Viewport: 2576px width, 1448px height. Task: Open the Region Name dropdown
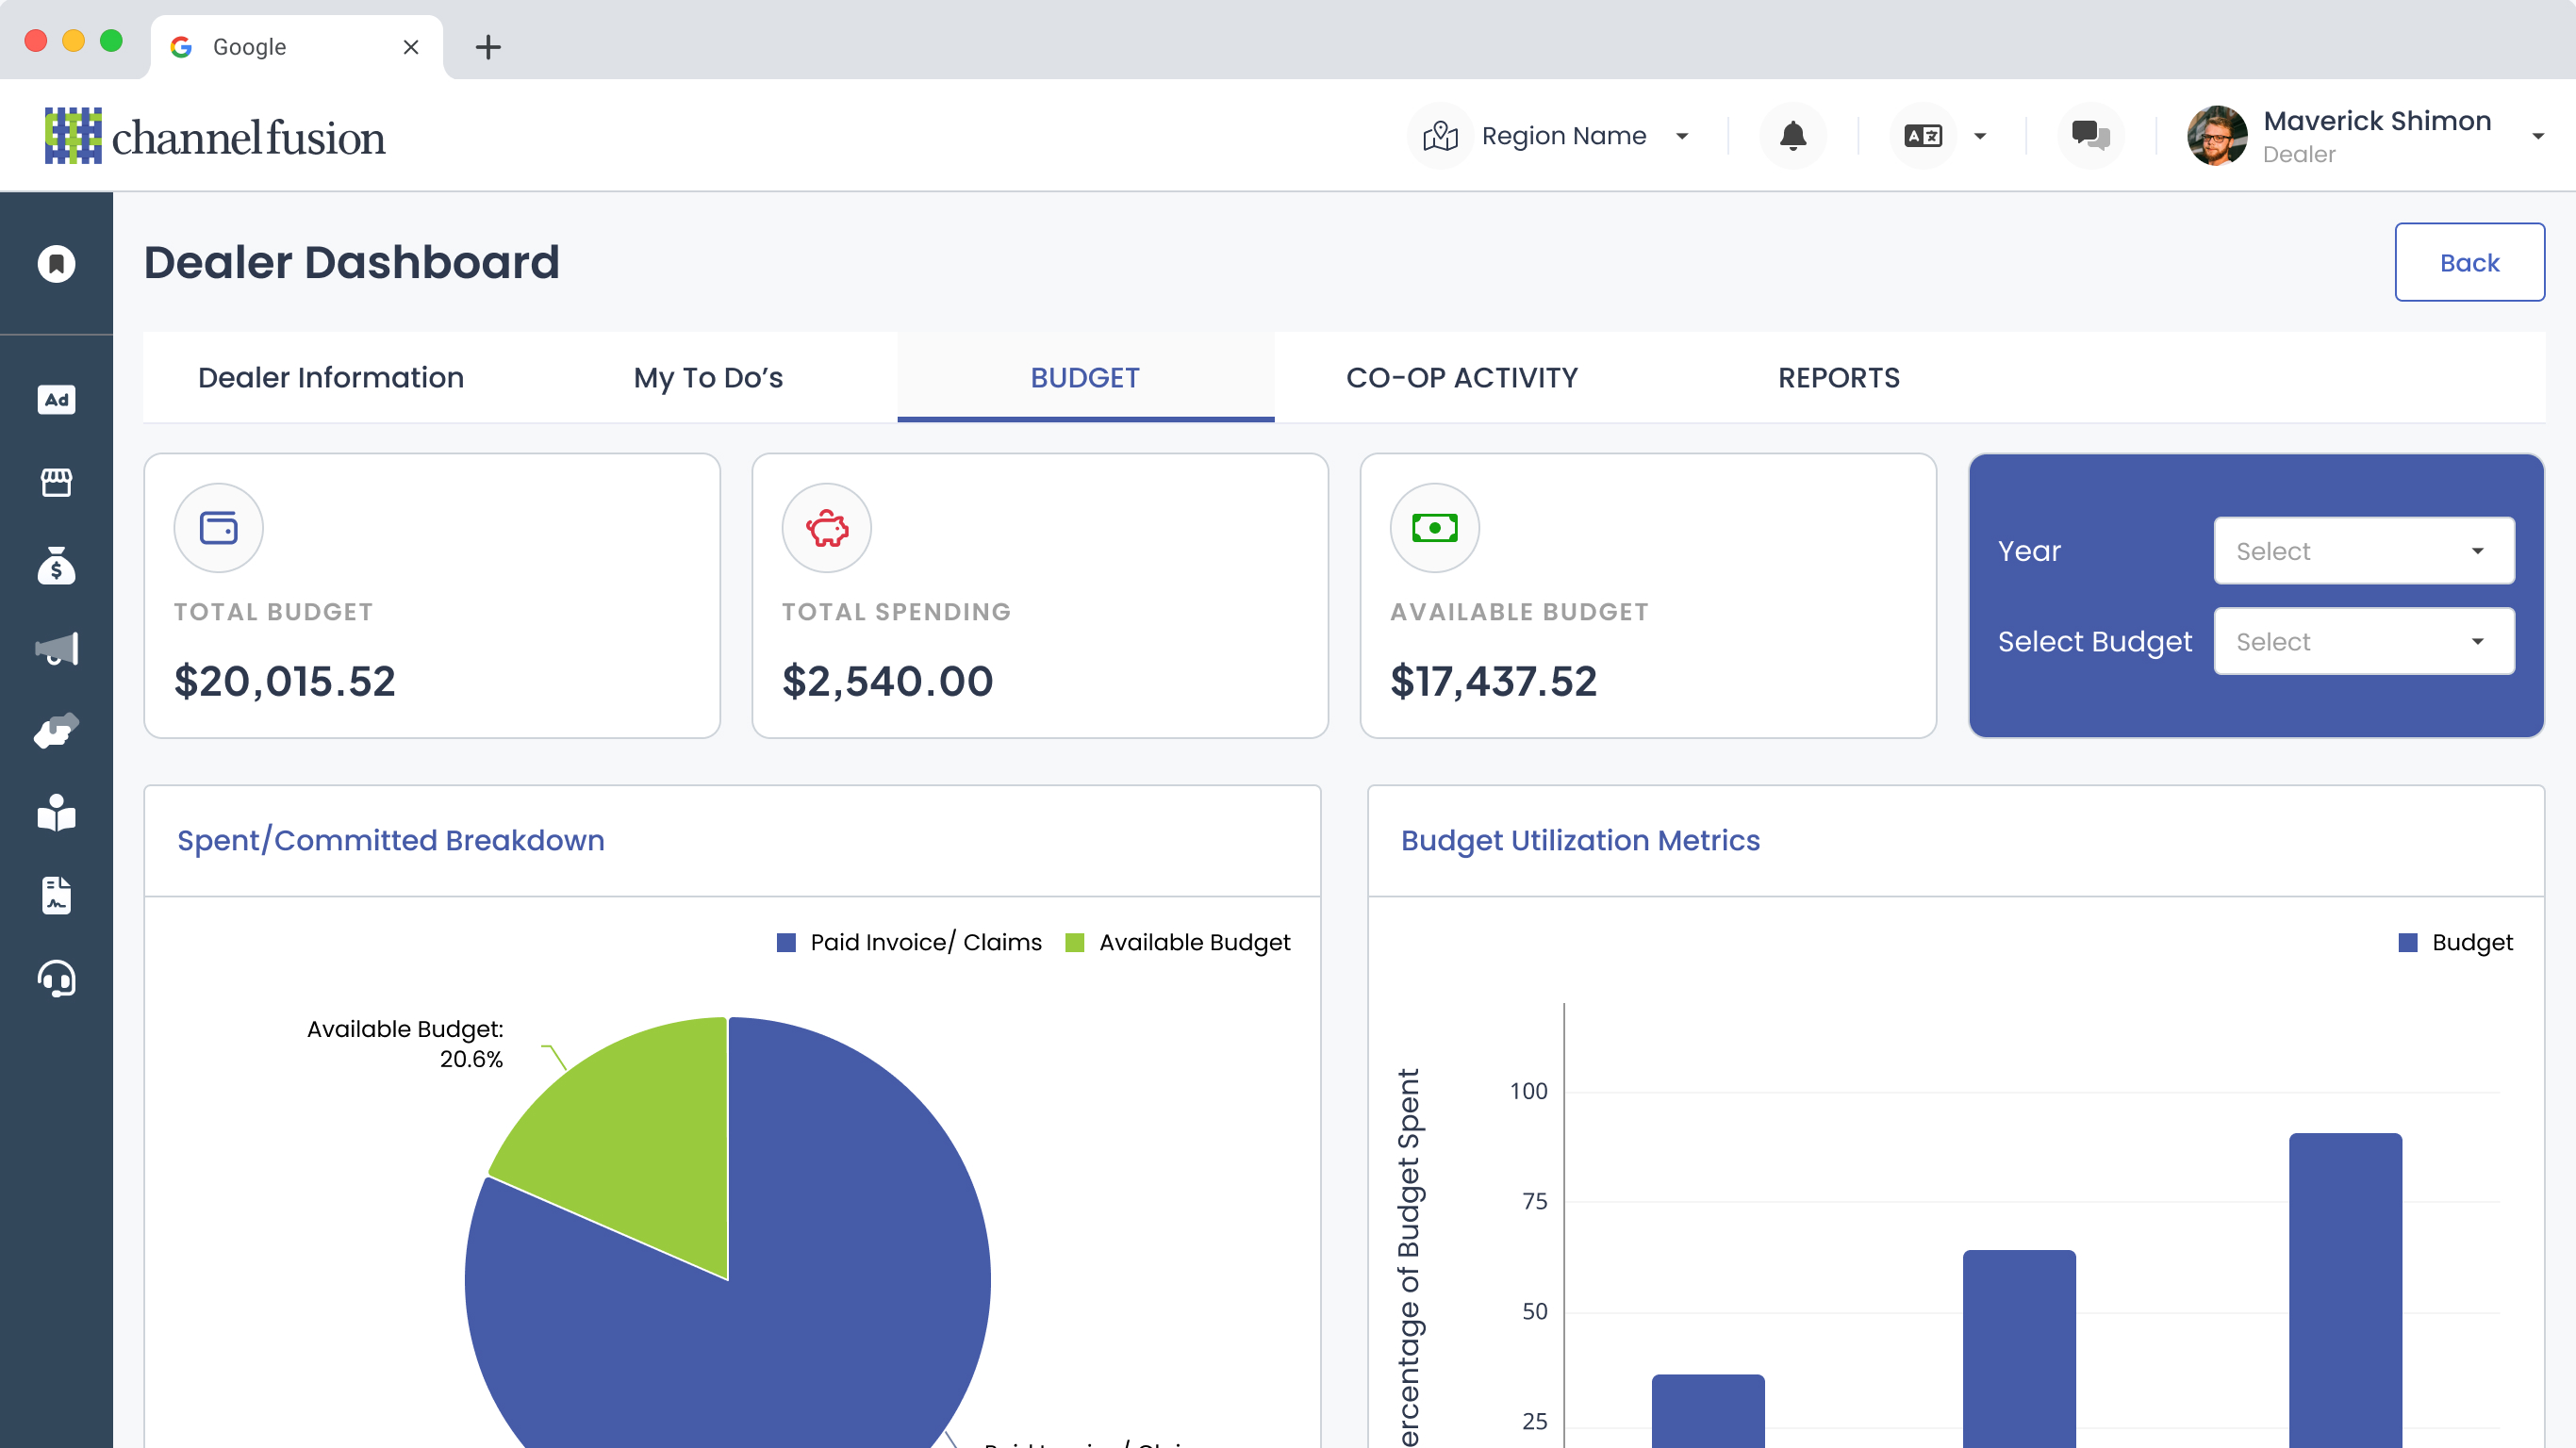click(x=1563, y=135)
